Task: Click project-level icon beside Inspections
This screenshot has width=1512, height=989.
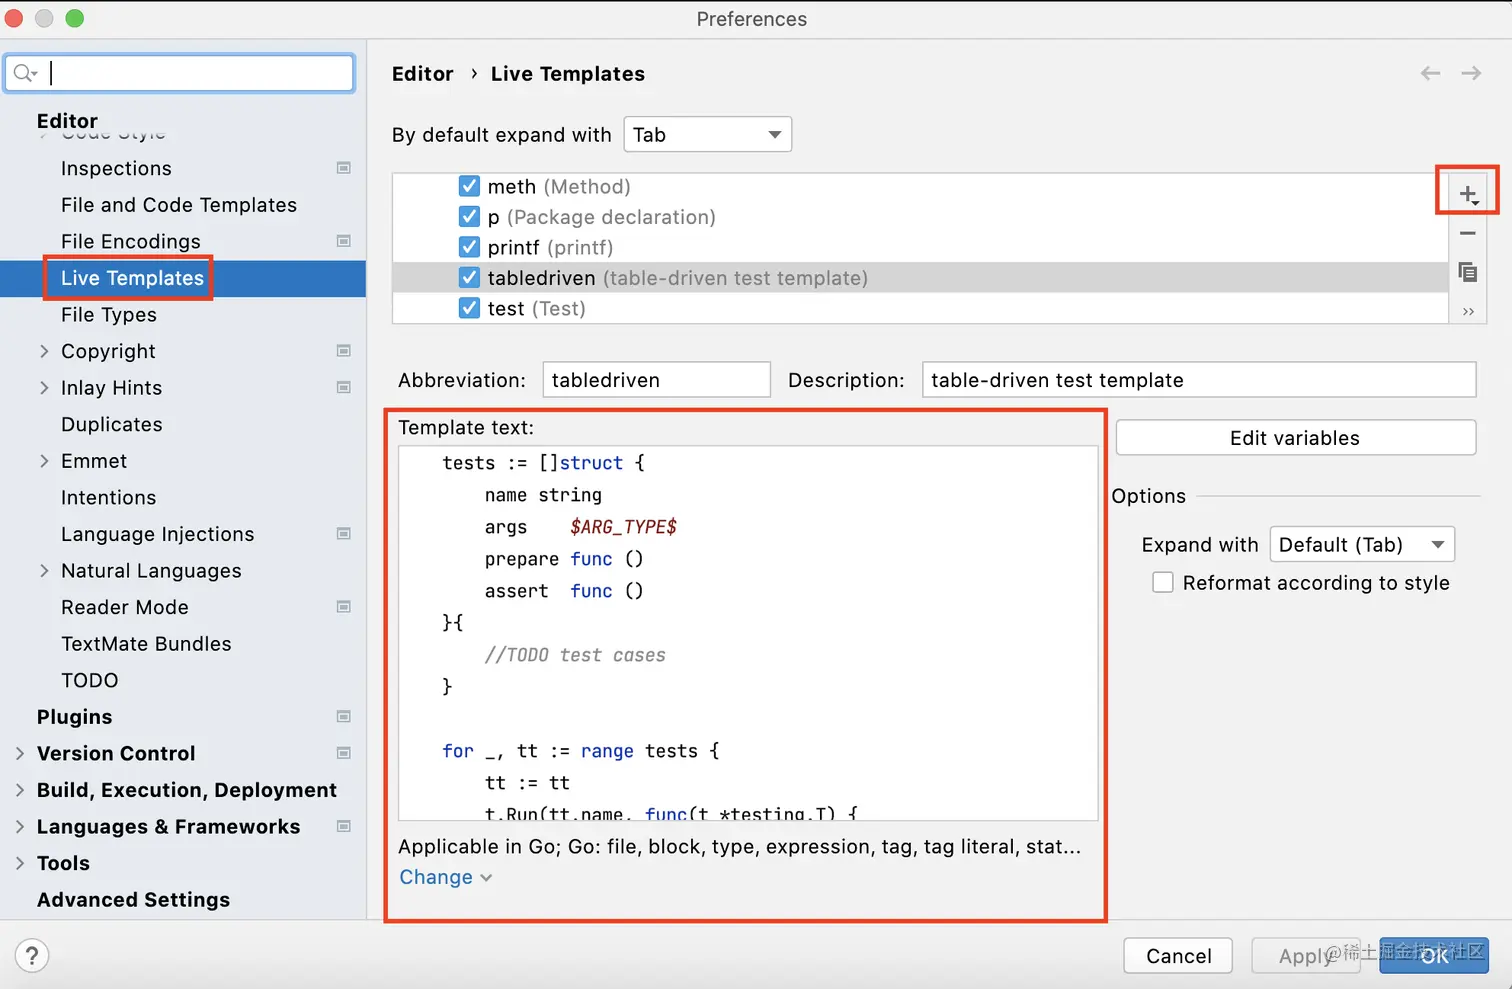Action: [x=343, y=168]
